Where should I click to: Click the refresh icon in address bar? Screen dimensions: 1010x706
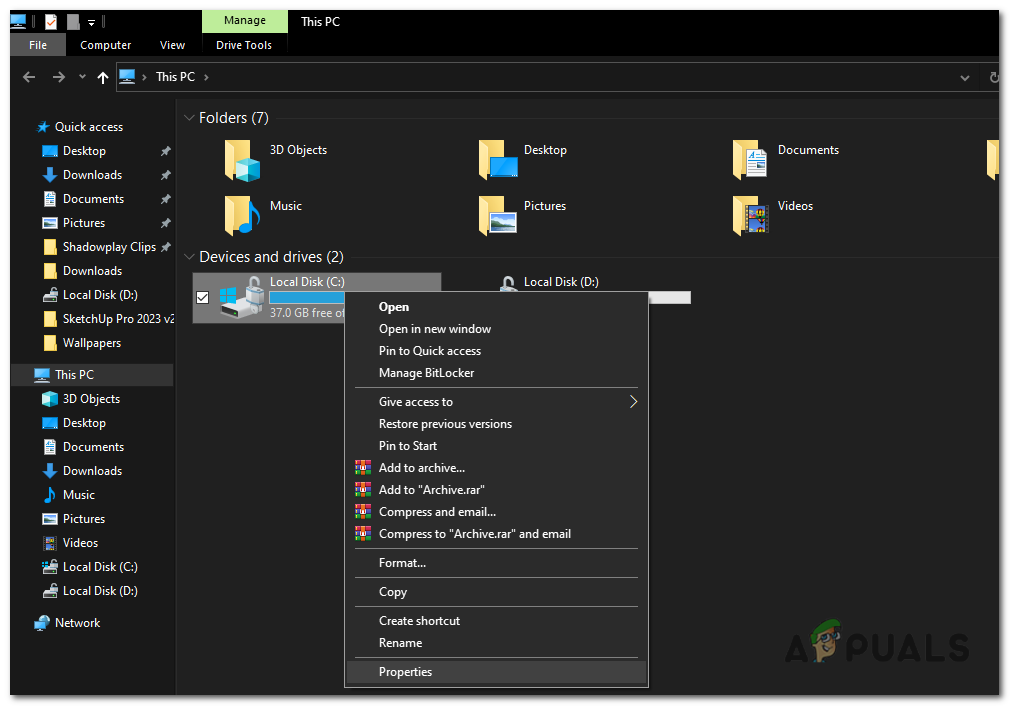(x=992, y=77)
